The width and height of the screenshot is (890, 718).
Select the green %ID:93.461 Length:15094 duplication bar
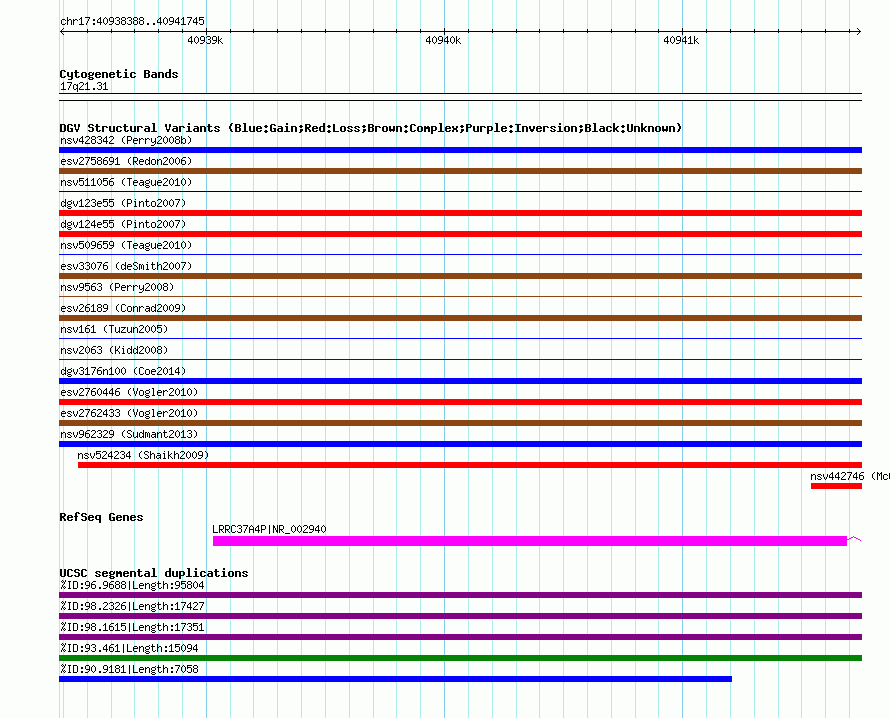click(x=460, y=658)
